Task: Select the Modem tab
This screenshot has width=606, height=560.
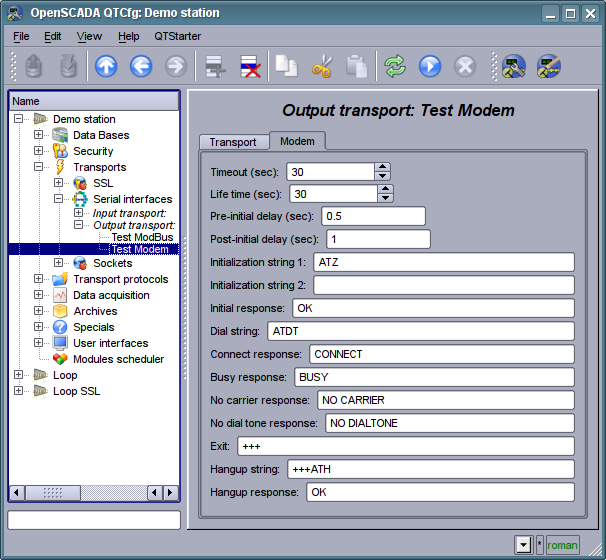Action: (297, 141)
